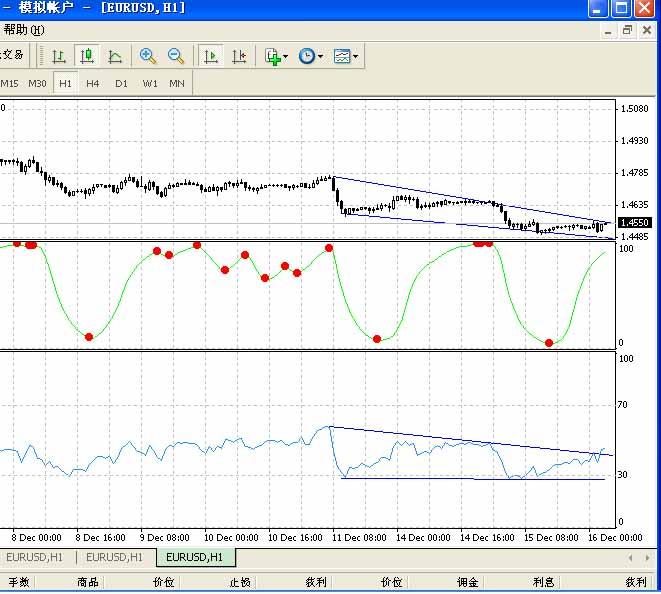Click the 利息 column header

click(543, 582)
